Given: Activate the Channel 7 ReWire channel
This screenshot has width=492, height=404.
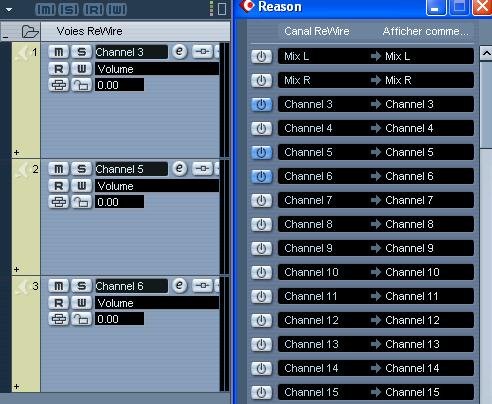Looking at the screenshot, I should pyautogui.click(x=261, y=200).
